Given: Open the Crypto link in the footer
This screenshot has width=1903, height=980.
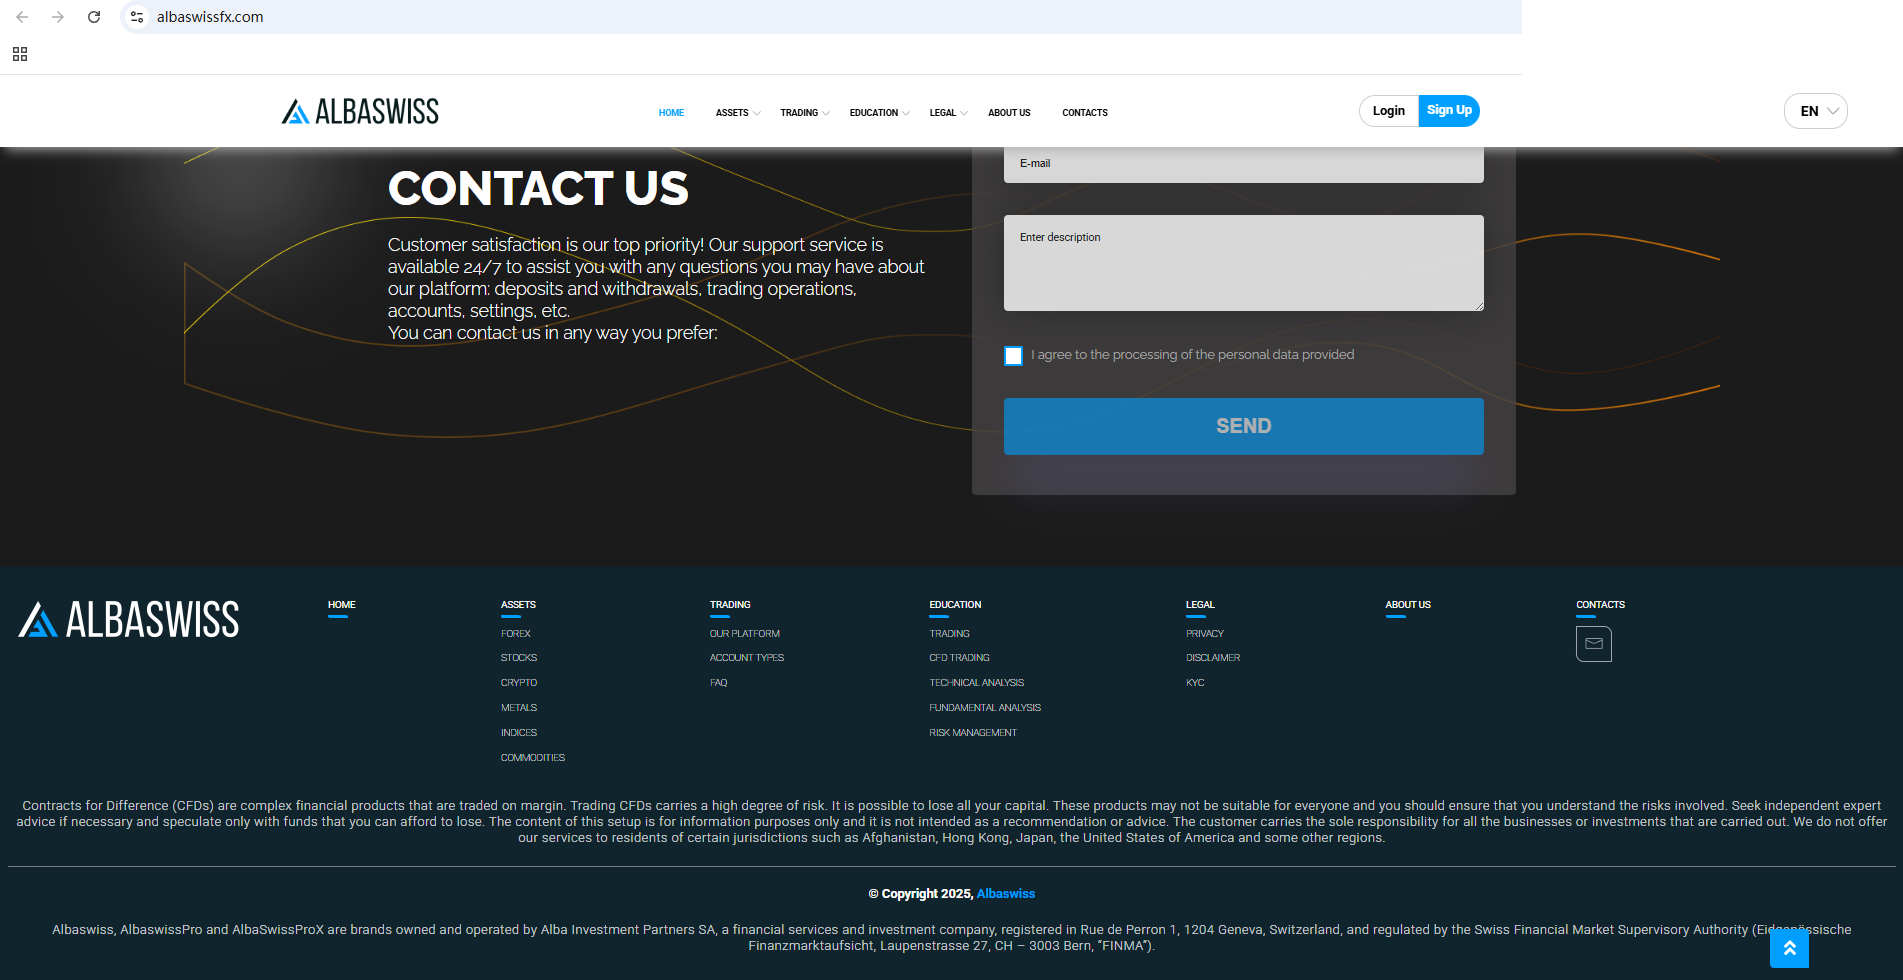Looking at the screenshot, I should [x=519, y=683].
